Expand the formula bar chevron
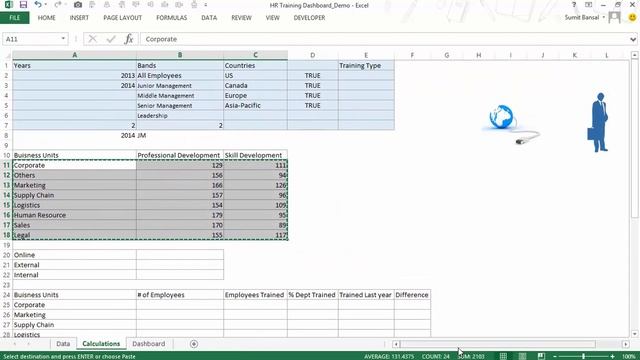Screen dimensions: 640x360 [633, 39]
